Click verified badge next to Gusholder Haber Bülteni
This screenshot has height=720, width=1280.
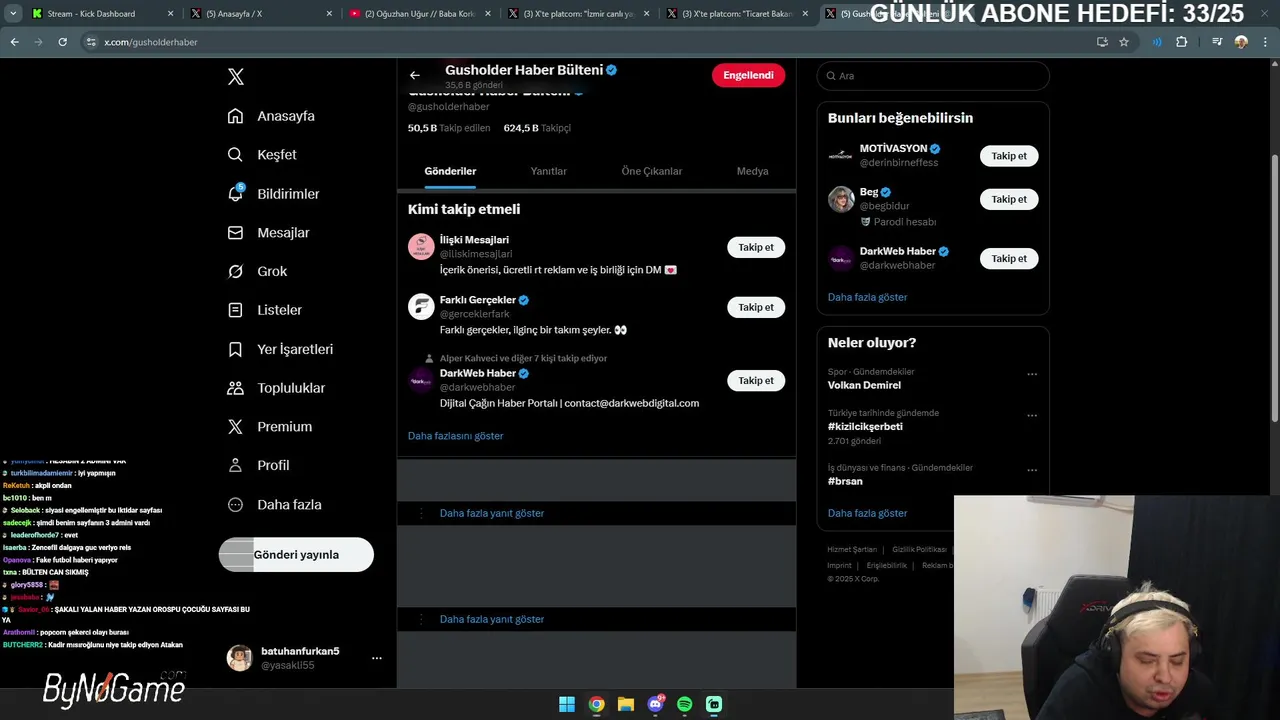pos(611,70)
